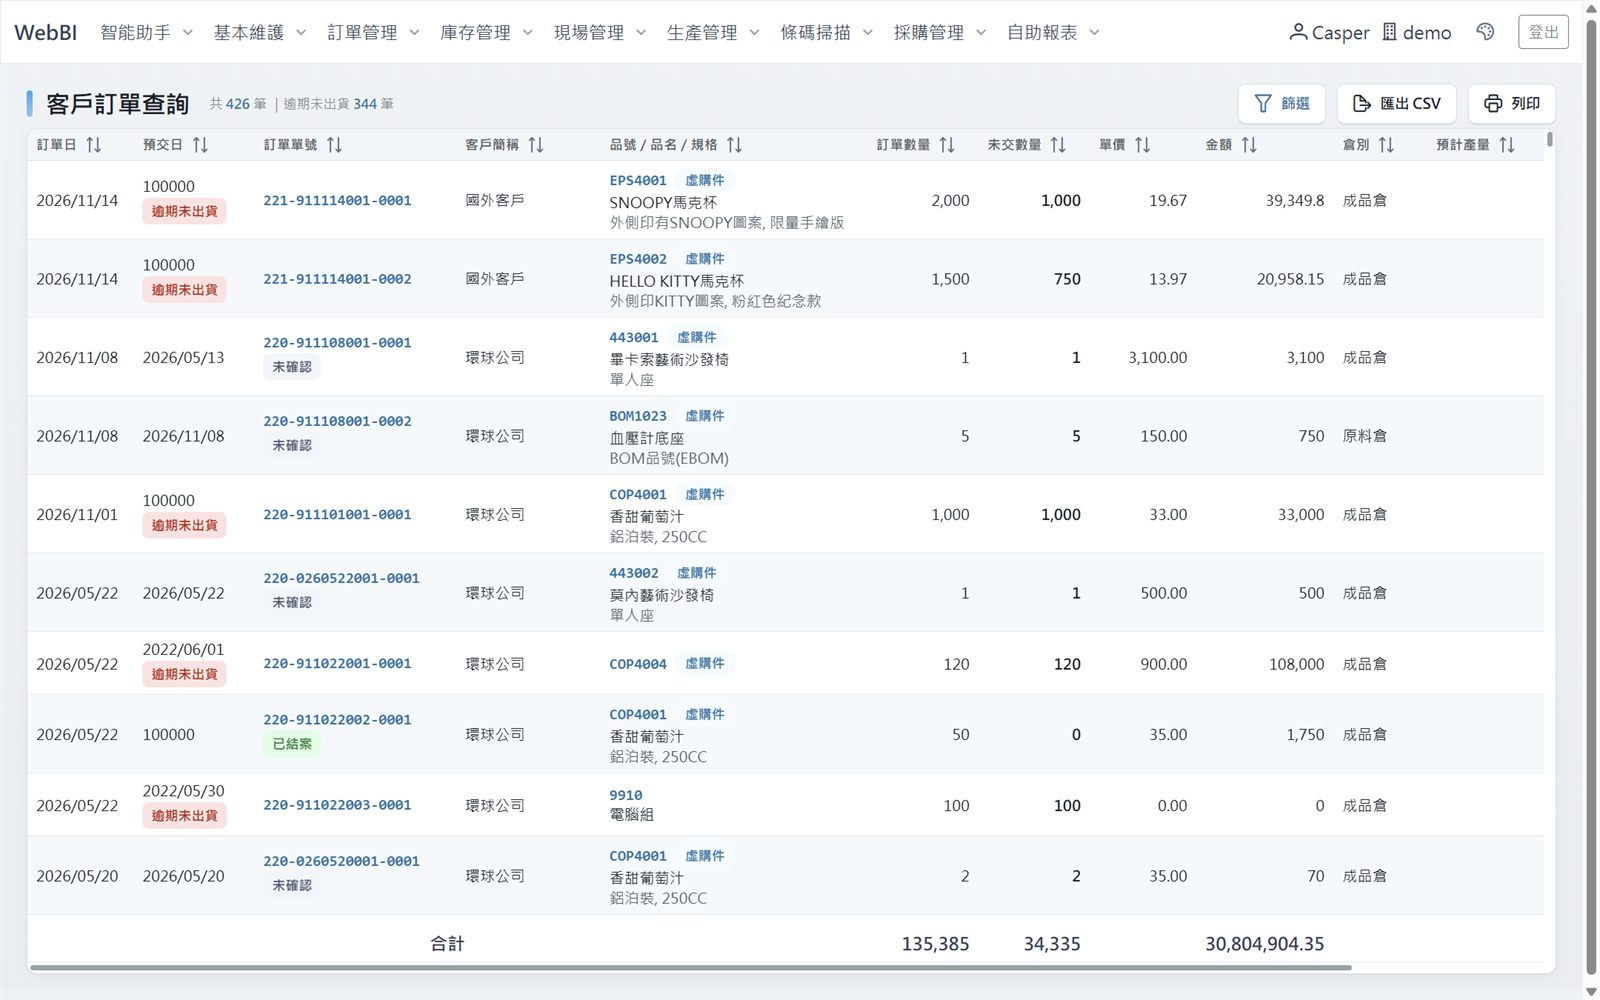Image resolution: width=1600 pixels, height=1000 pixels.
Task: Expand the 生產管理 menu
Action: 713,32
